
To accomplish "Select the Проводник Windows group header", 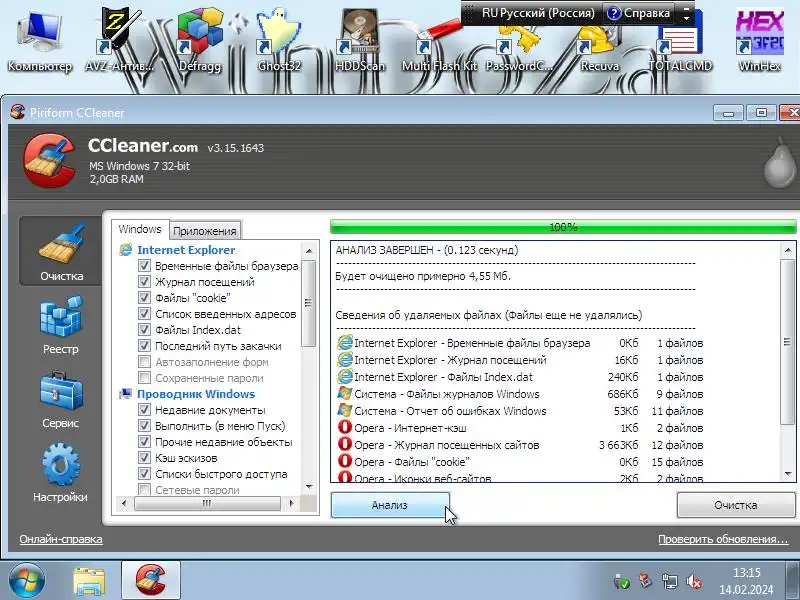I will 195,394.
